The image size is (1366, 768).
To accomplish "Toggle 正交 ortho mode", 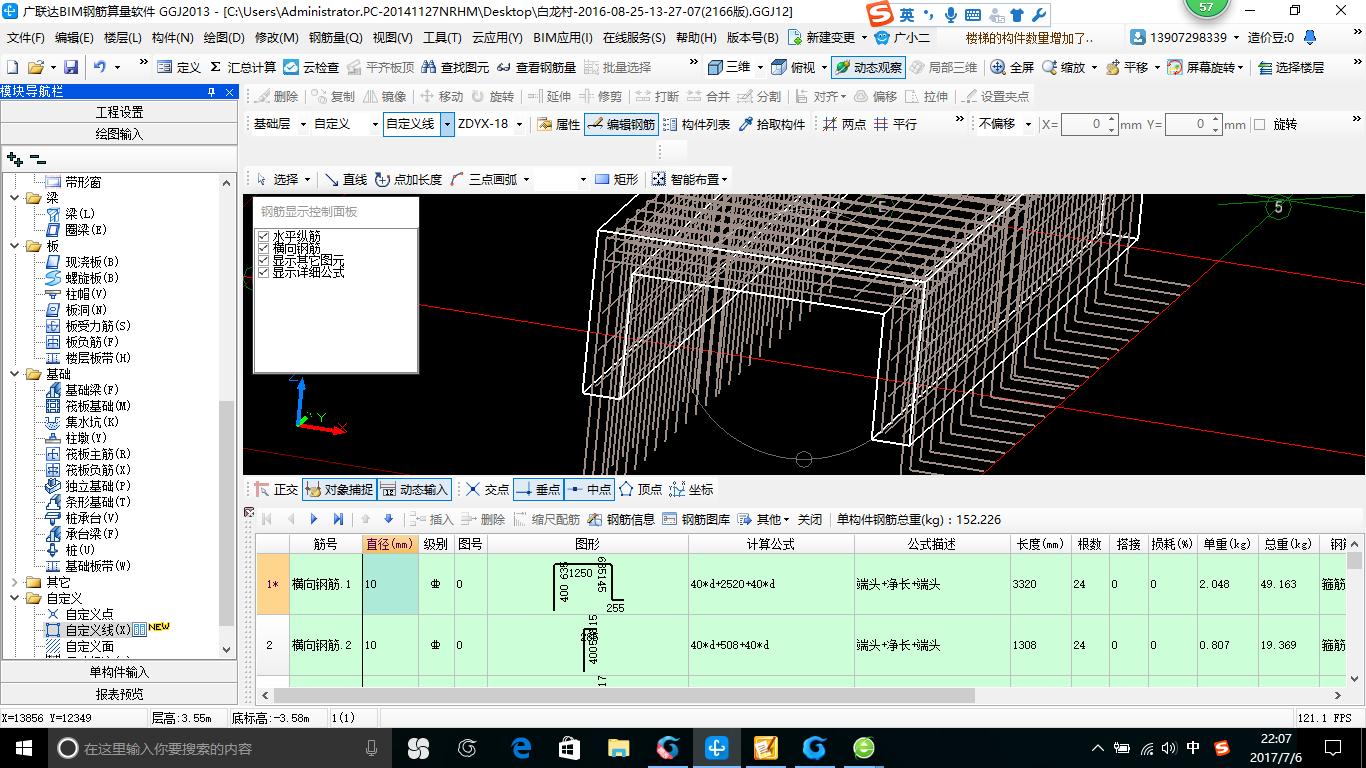I will tap(275, 489).
